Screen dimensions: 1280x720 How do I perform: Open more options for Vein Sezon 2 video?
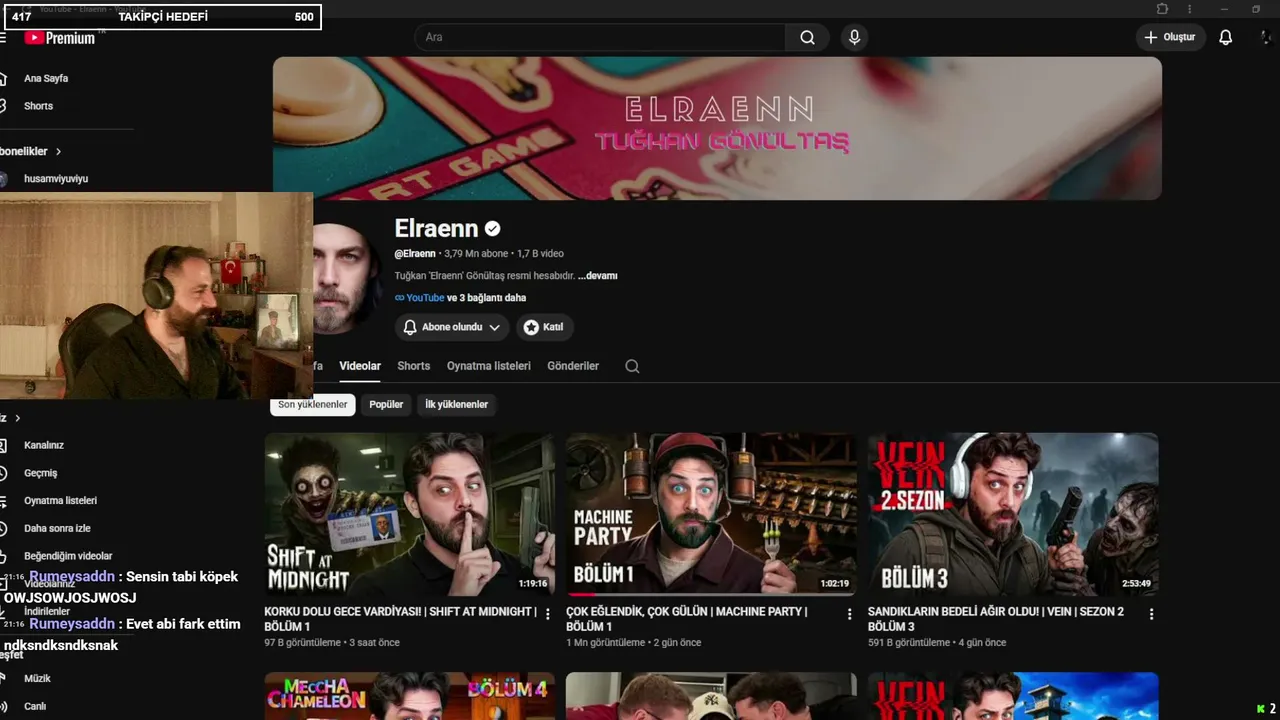pyautogui.click(x=1151, y=614)
